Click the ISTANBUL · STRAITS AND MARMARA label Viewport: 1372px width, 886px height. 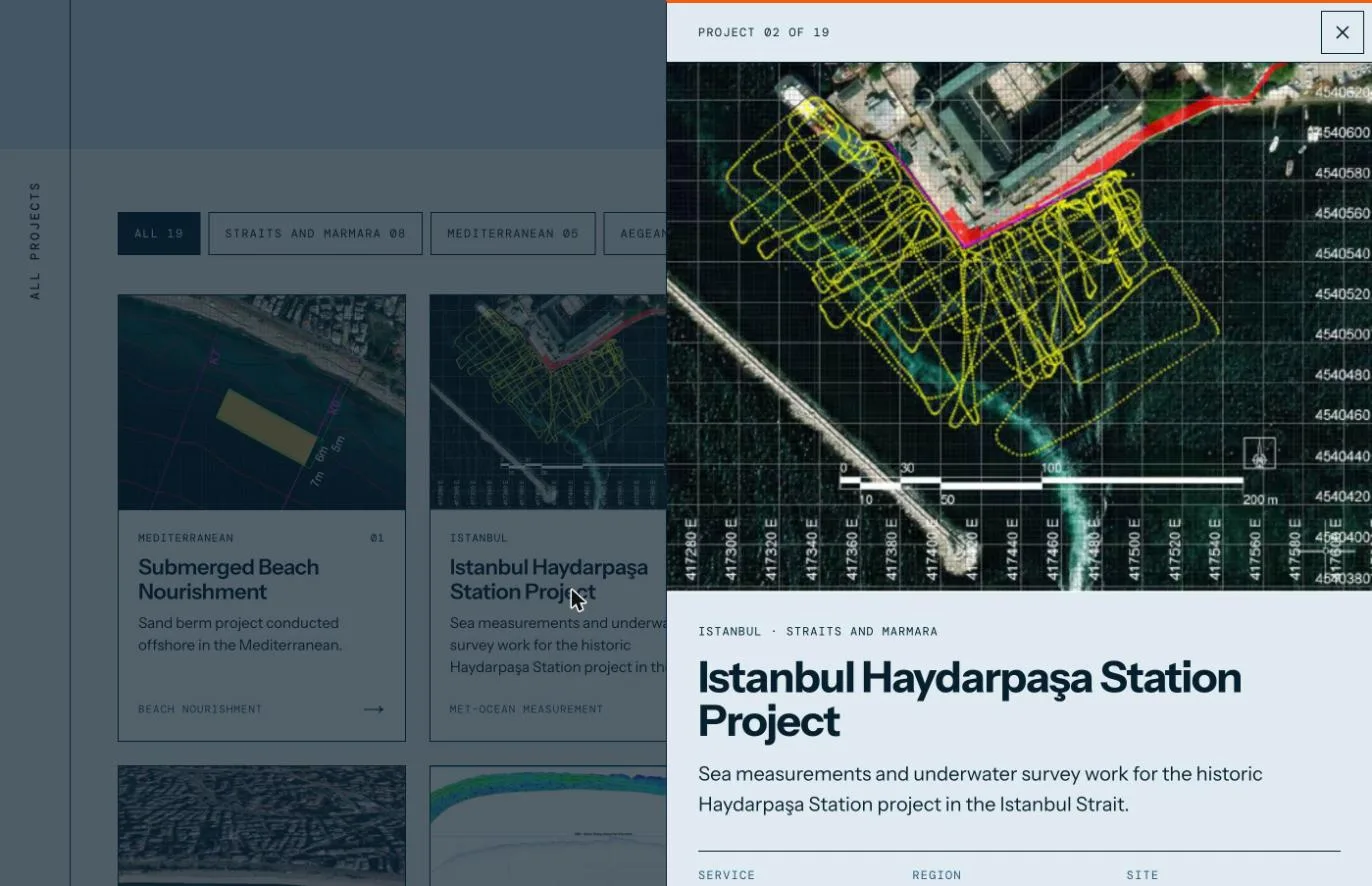818,631
